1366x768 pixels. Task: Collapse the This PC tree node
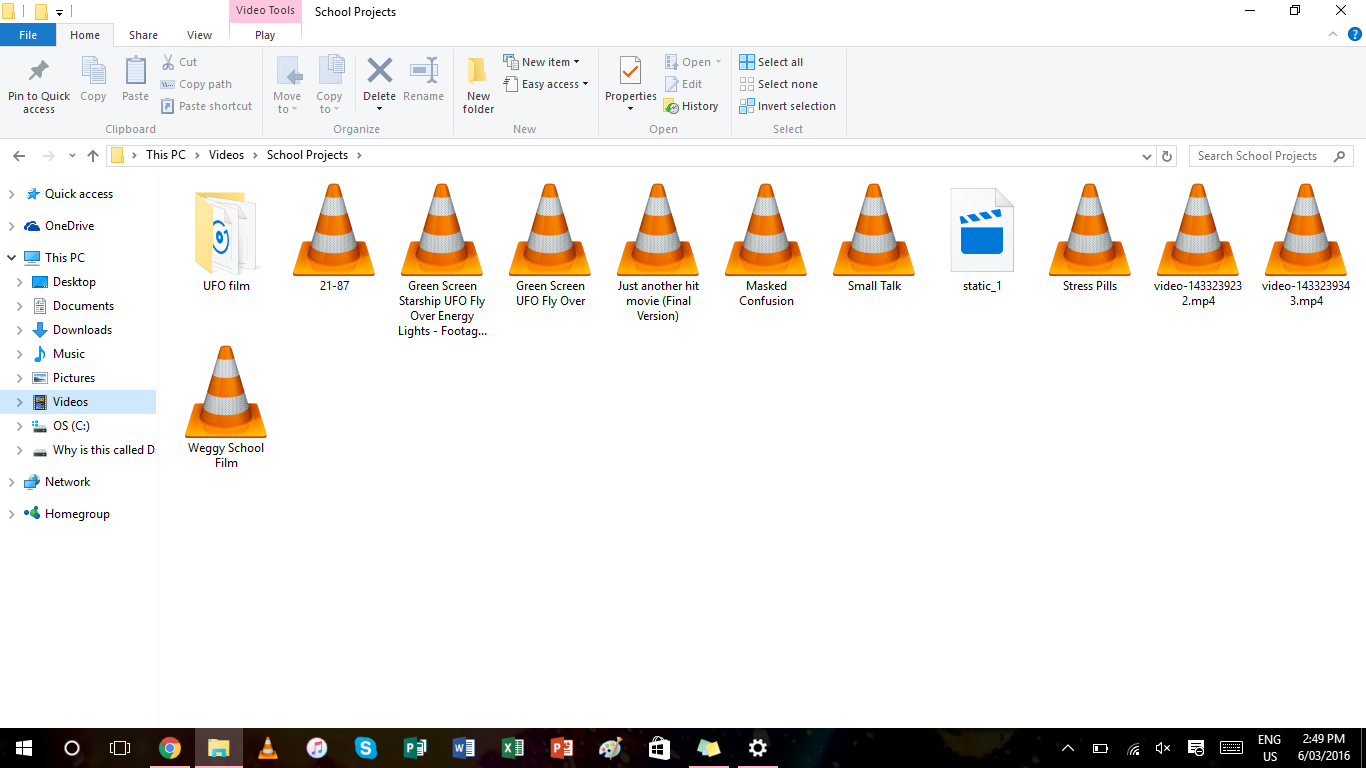(x=12, y=258)
